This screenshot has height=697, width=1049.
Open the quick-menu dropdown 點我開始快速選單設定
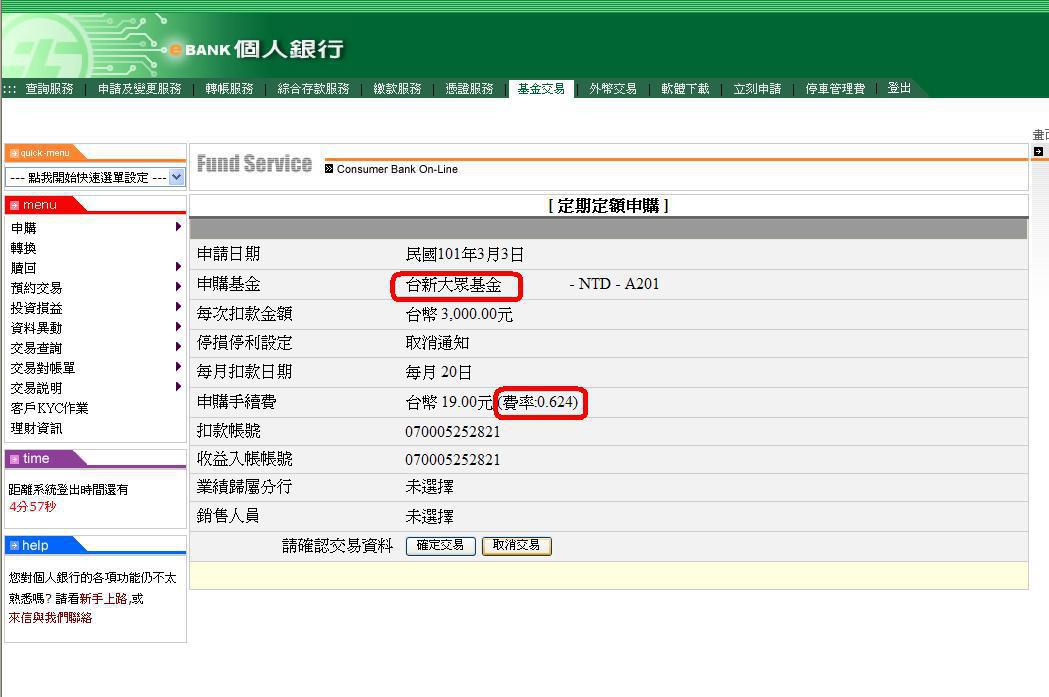point(94,177)
